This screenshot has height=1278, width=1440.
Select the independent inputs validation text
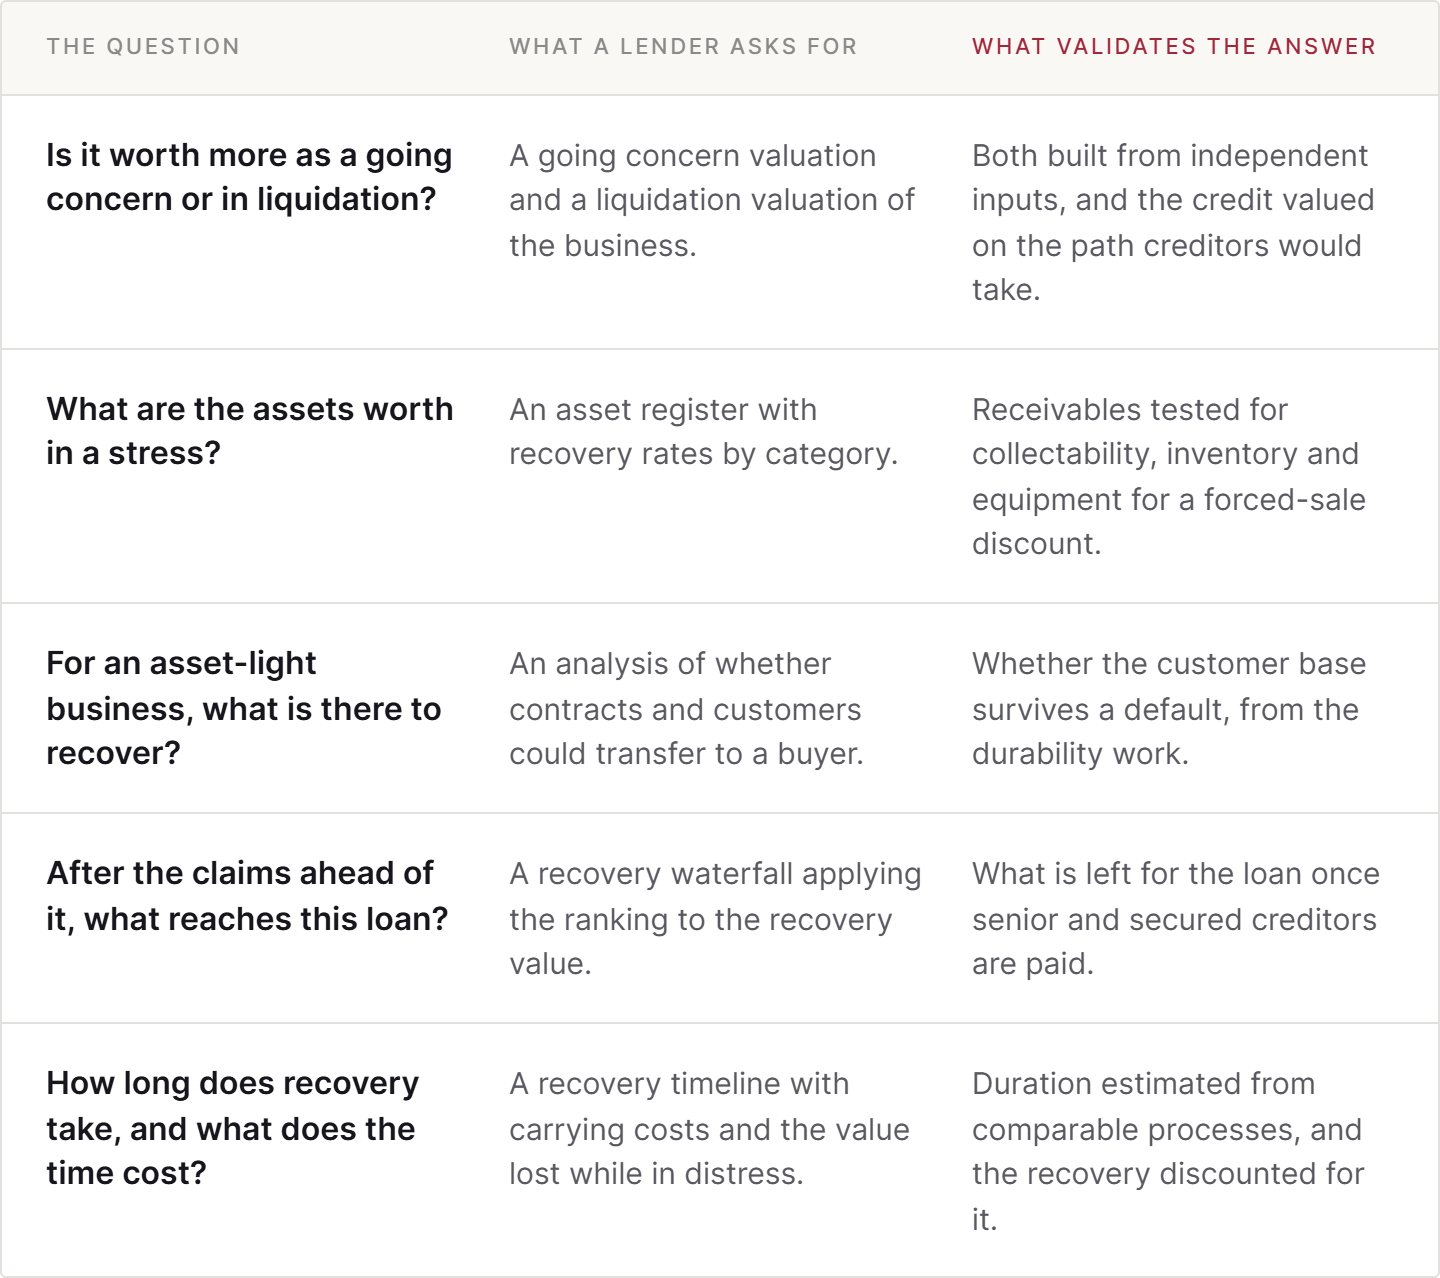coord(1173,222)
